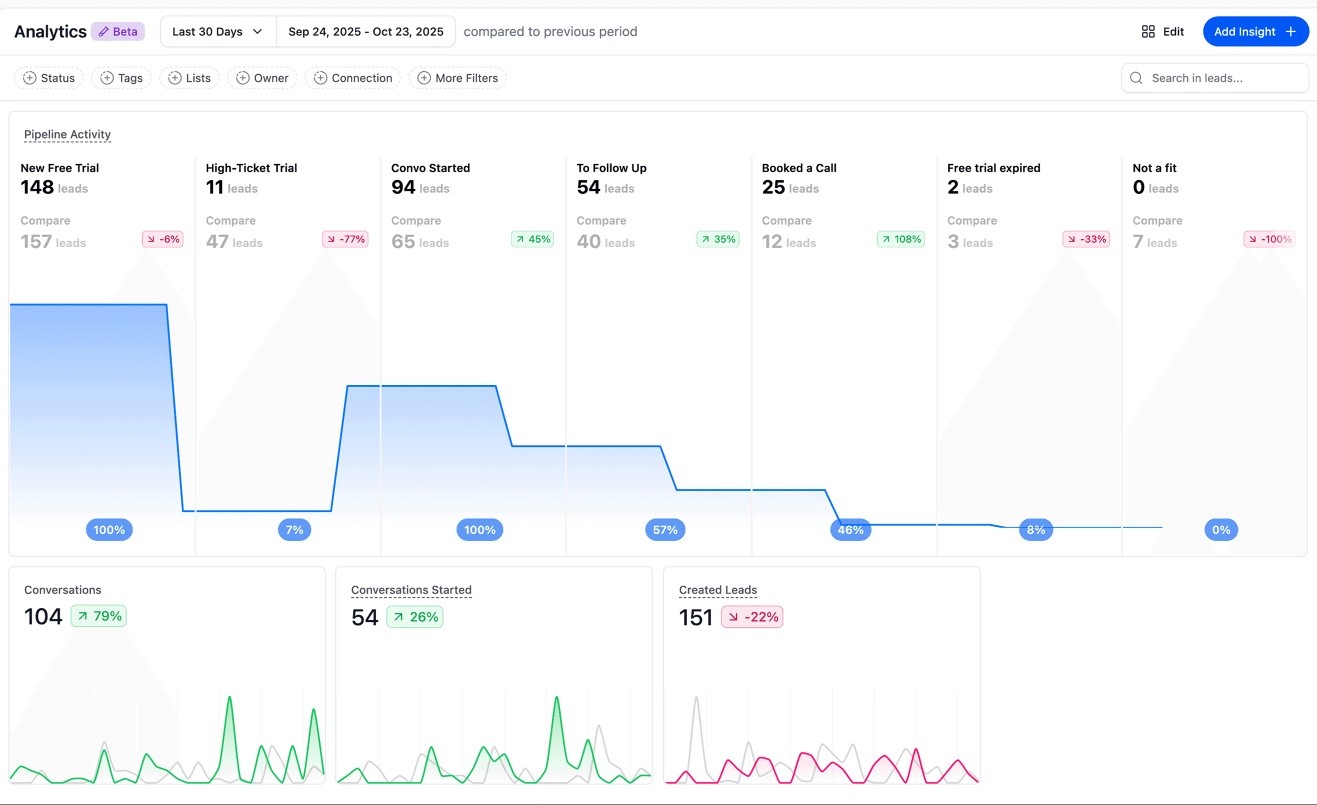Viewport: 1317px width, 805px height.
Task: Open the Created Leads card title
Action: (718, 590)
